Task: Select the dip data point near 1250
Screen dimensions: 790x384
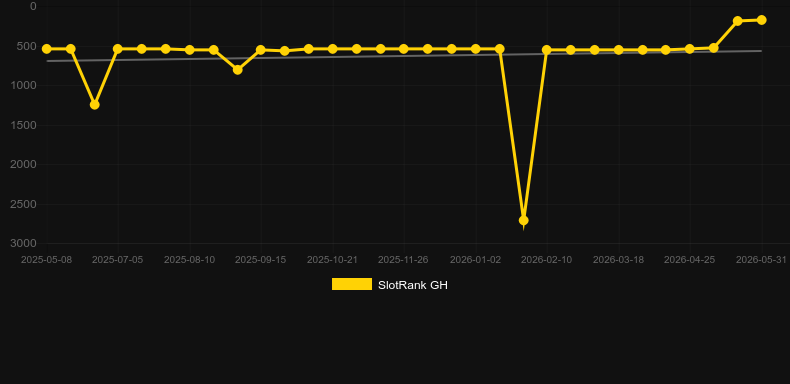Action: click(94, 104)
